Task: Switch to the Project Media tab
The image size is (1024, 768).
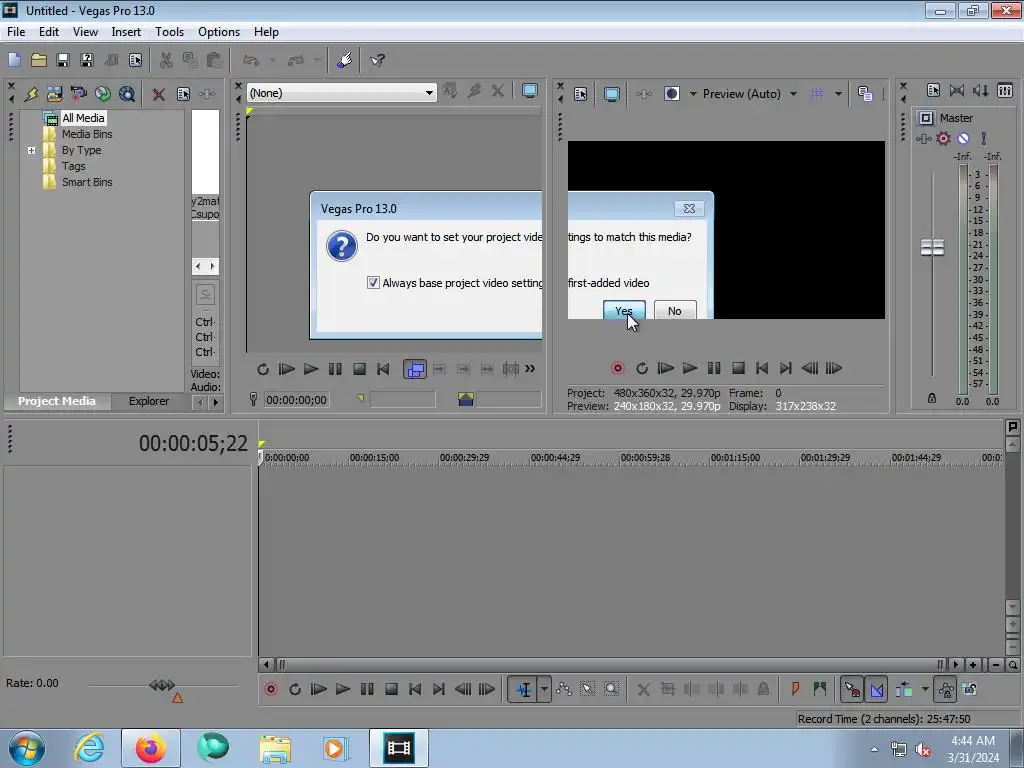Action: coord(56,401)
